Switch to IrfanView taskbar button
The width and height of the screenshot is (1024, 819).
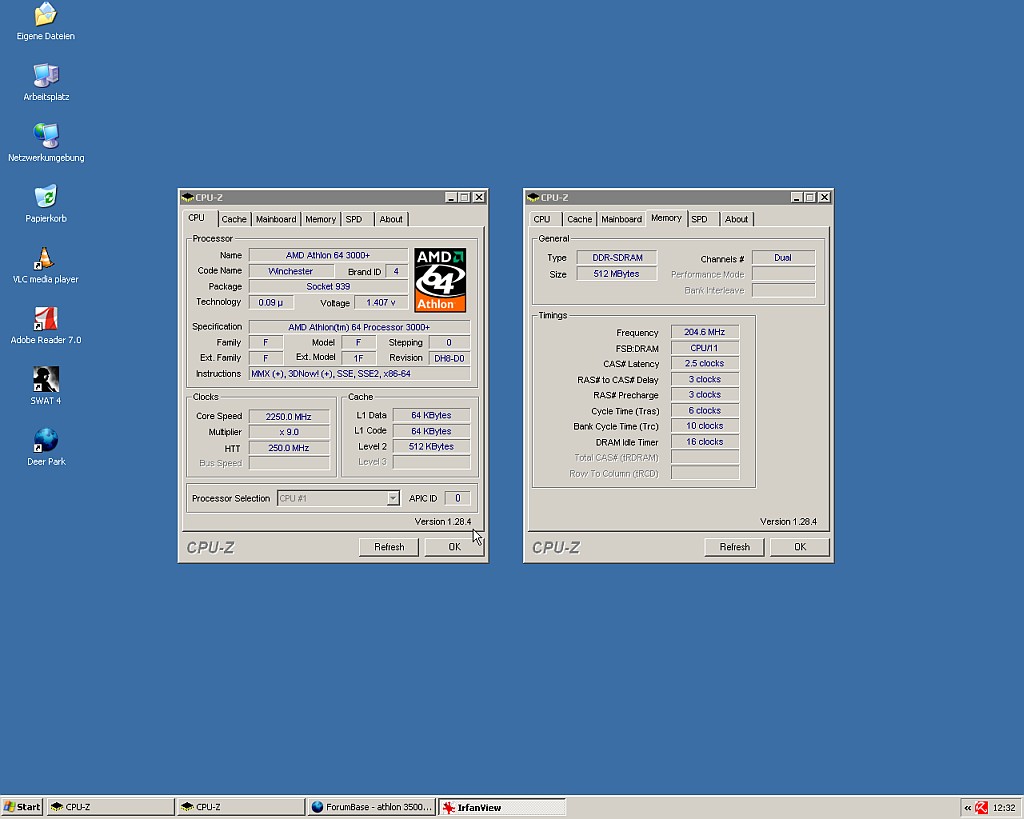coord(502,807)
